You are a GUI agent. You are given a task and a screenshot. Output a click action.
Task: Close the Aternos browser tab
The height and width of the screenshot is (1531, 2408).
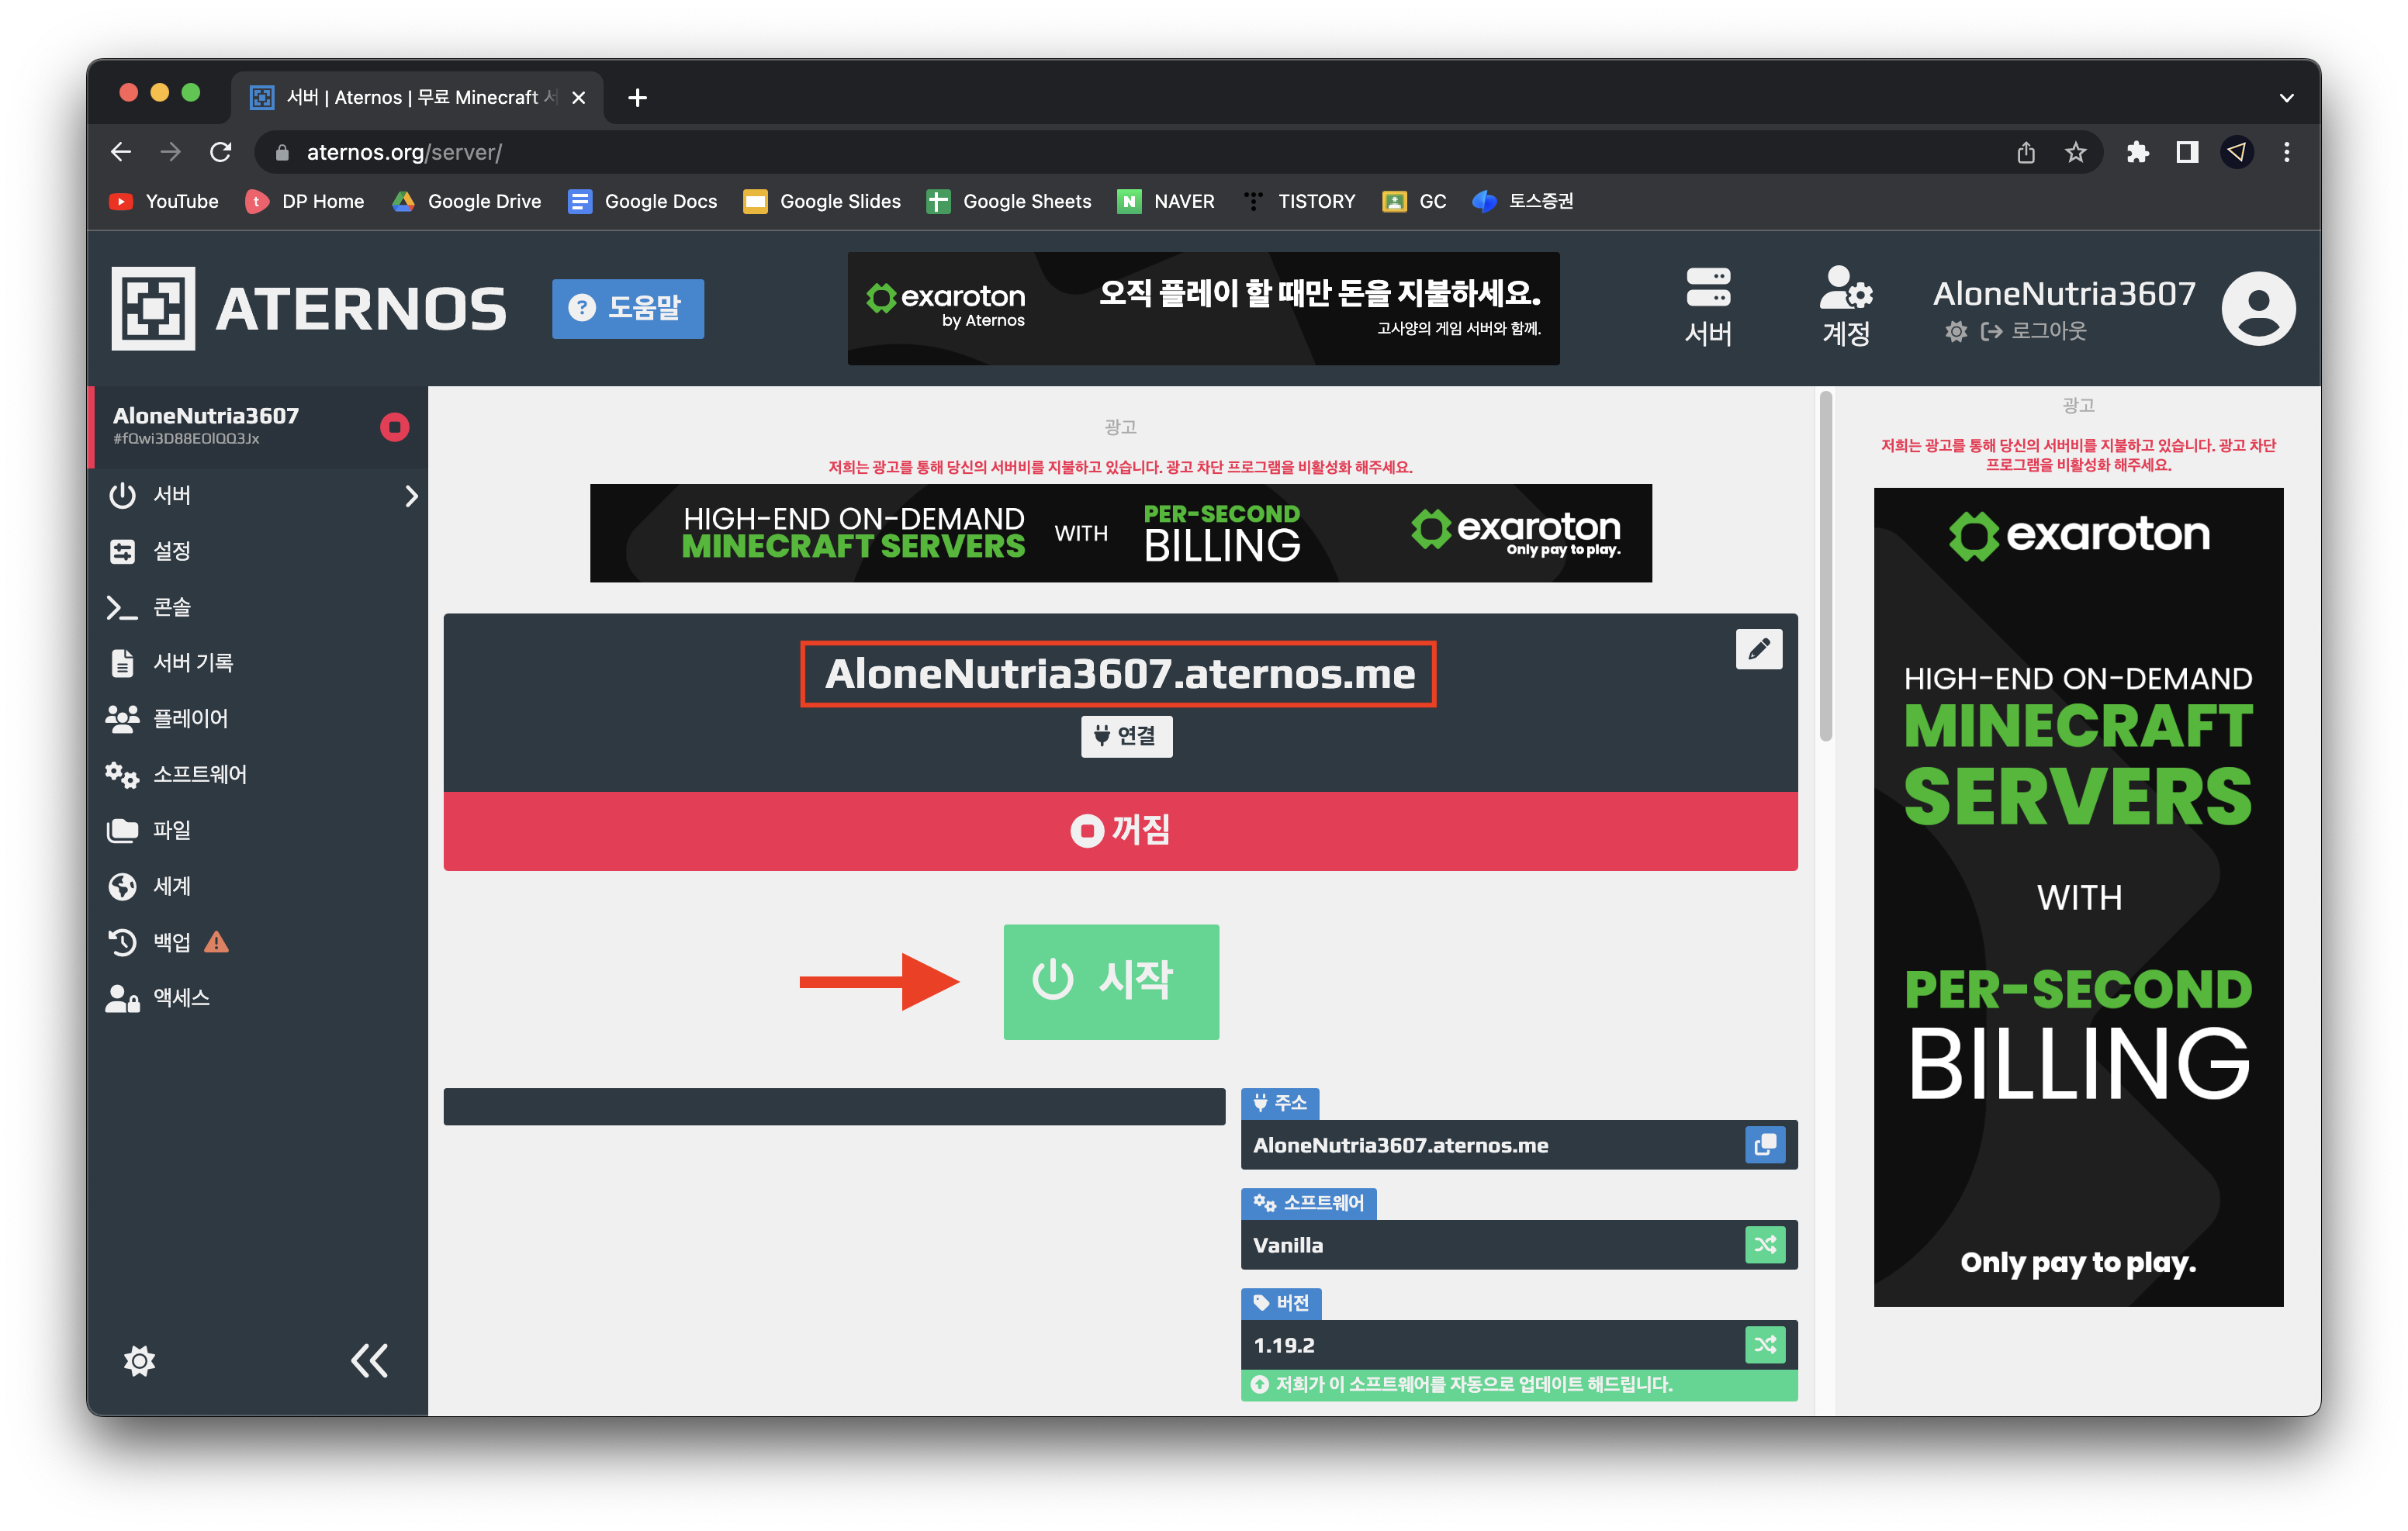578,97
